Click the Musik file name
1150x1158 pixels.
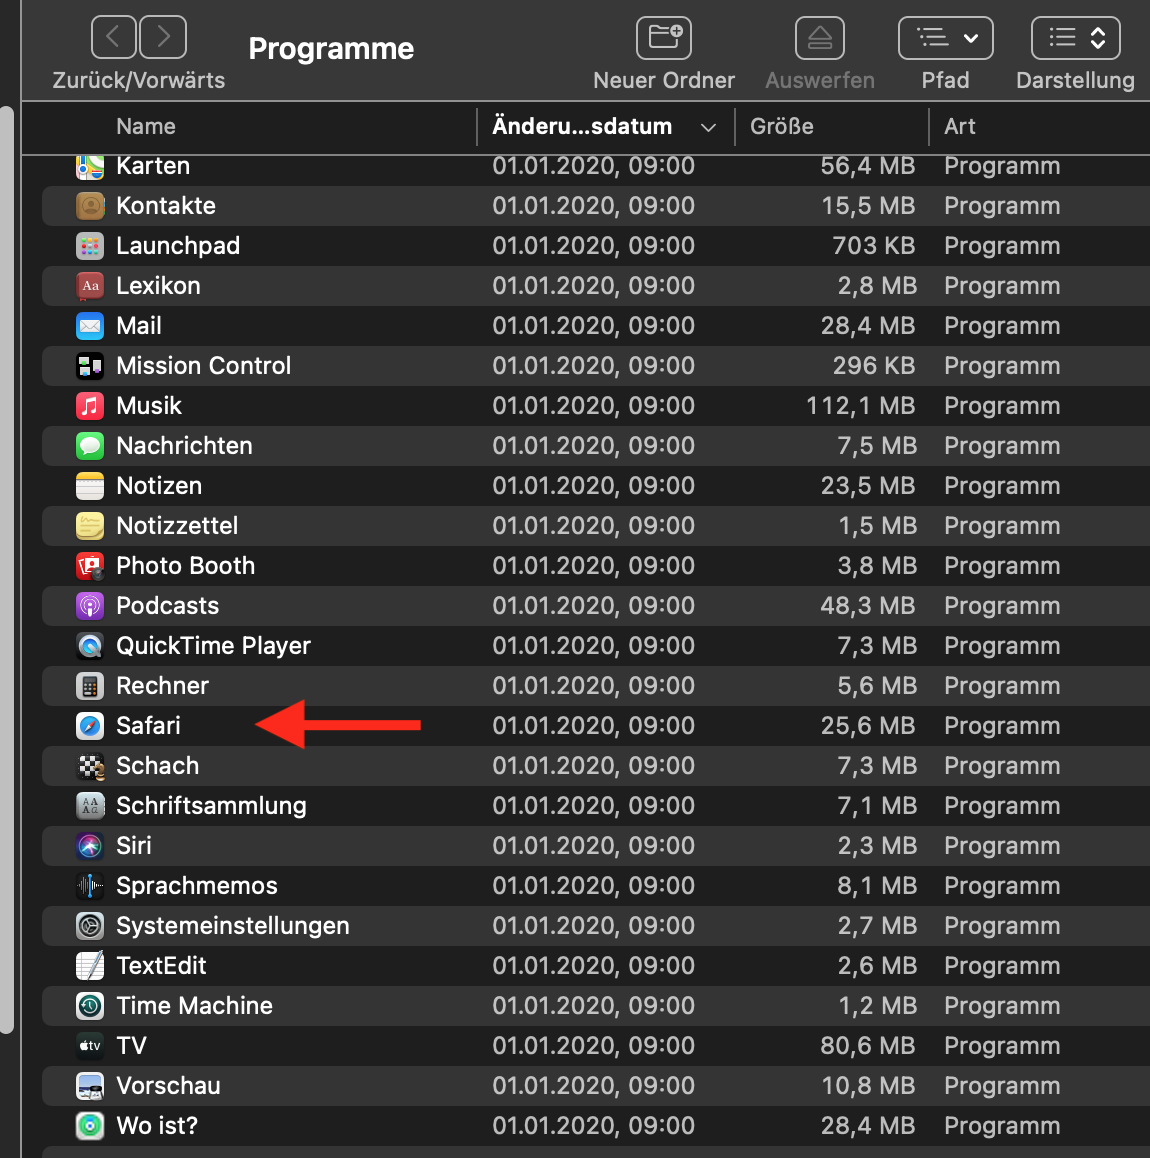click(149, 406)
